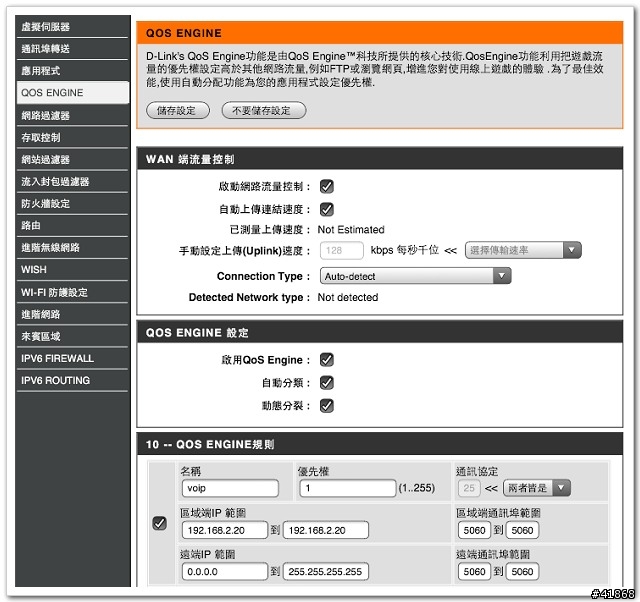Open IPV6 FIREWALL in the sidebar
640x602 pixels.
pos(72,358)
